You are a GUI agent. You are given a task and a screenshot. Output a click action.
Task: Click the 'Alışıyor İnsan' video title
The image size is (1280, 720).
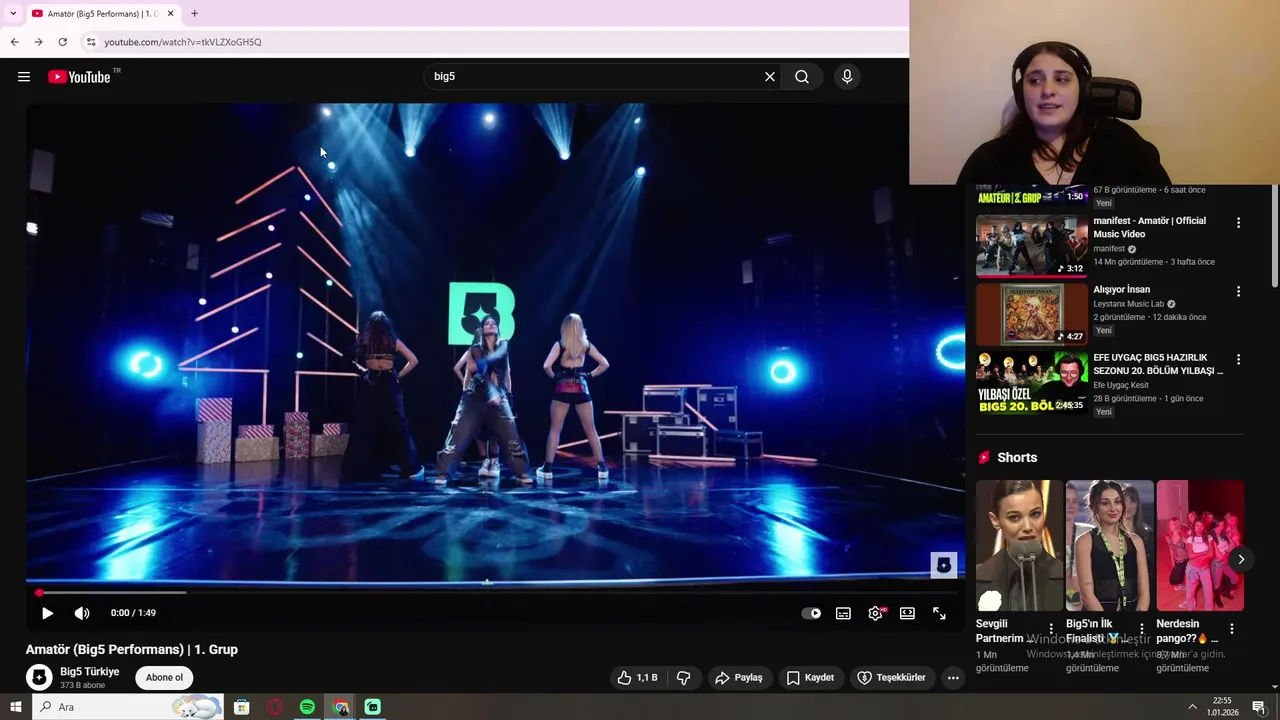tap(1121, 290)
